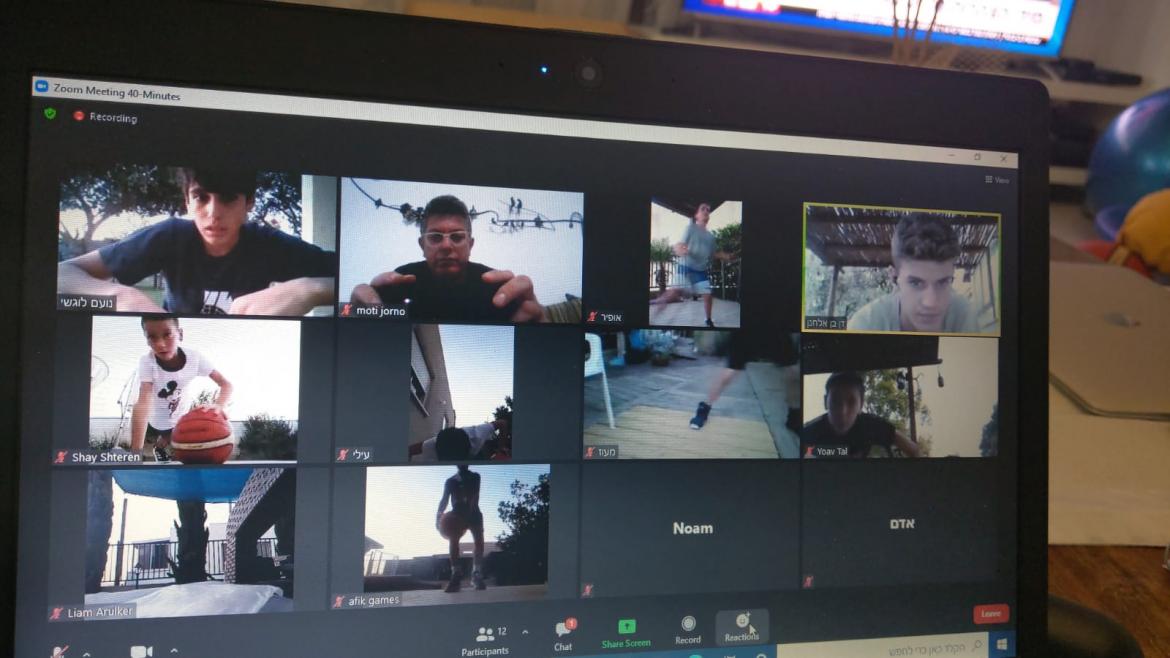
Task: Click the green shield encryption icon
Action: (50, 113)
